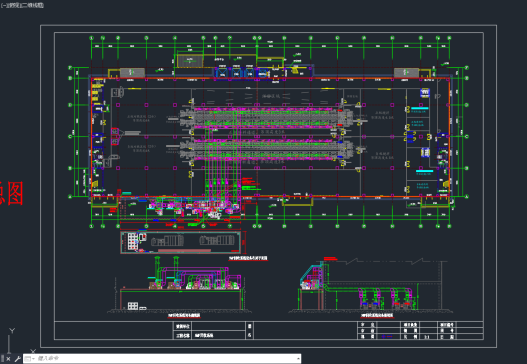
Task: Close the command line with its X icon
Action: point(8,359)
